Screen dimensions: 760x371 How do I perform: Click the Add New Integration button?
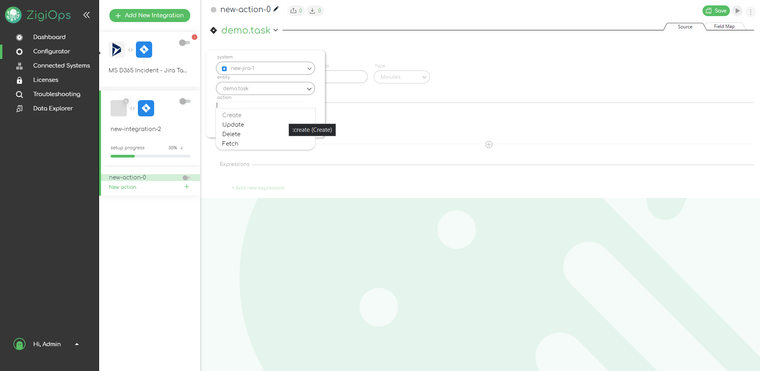point(150,16)
